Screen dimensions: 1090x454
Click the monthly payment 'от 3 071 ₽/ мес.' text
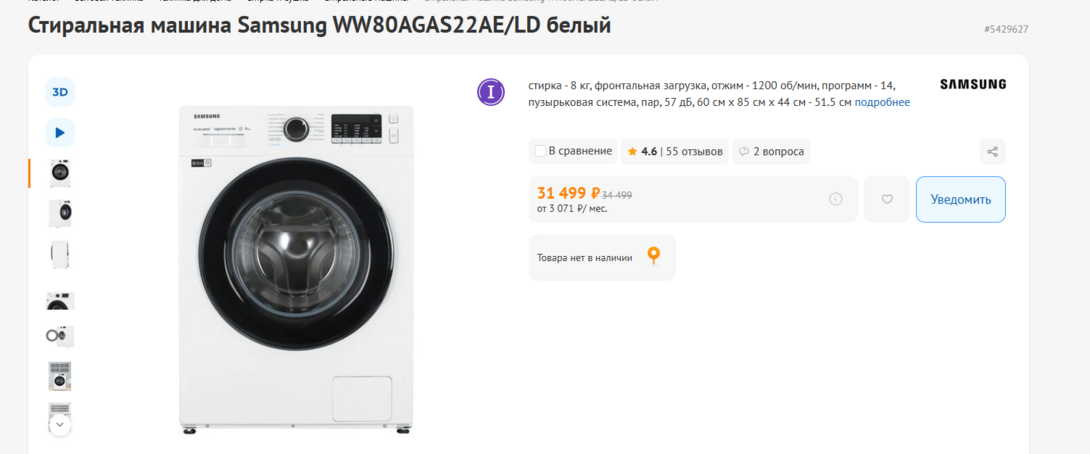(x=572, y=209)
